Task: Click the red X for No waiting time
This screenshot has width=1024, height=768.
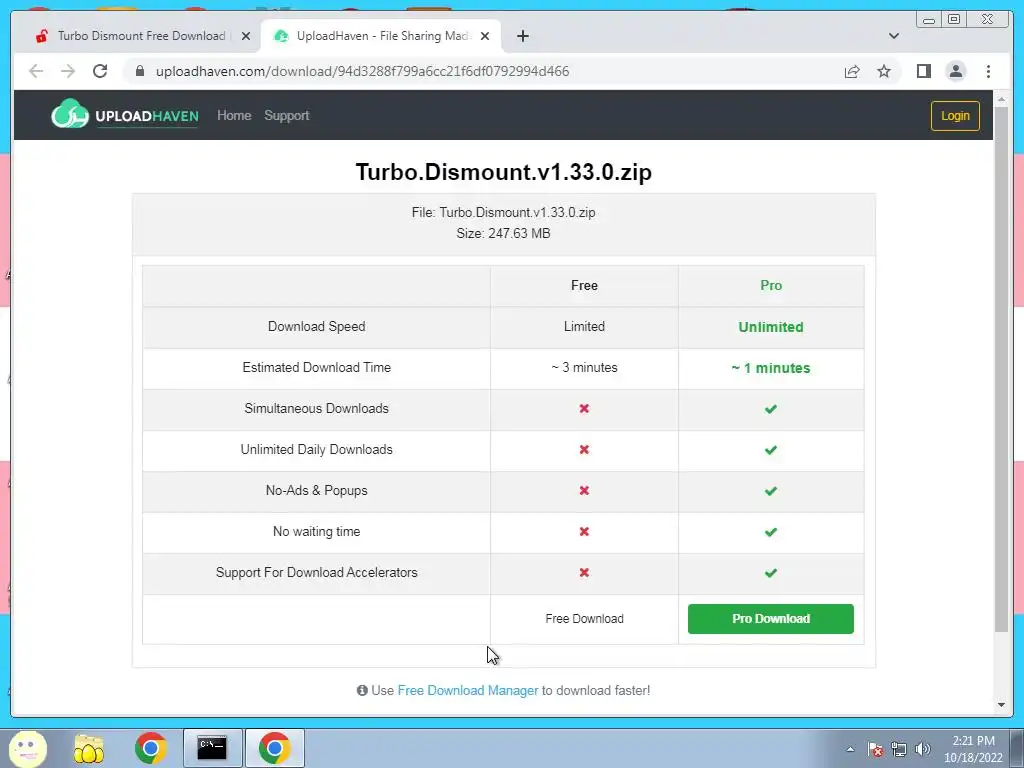Action: [584, 532]
